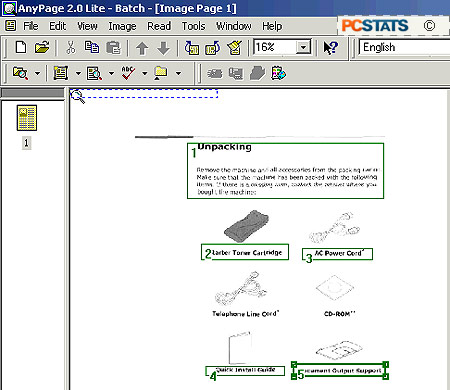450x390 pixels.
Task: Open the zoom percentage dropdown arrow
Action: 303,47
